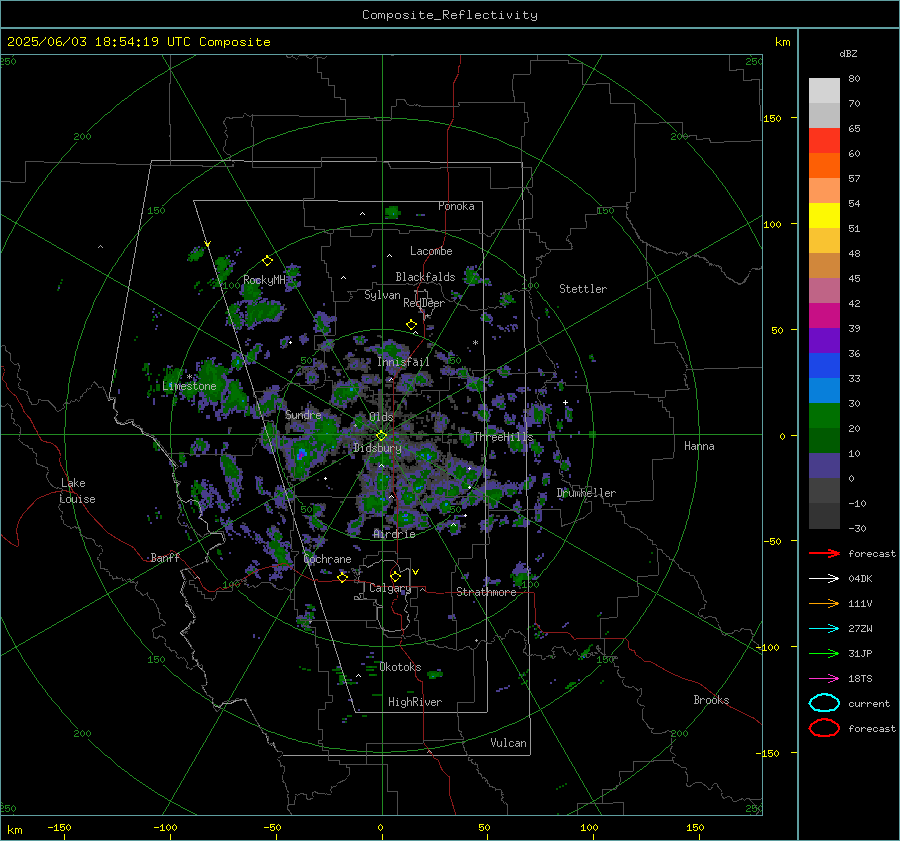
Task: Click the Didsbury city label
Action: point(377,448)
